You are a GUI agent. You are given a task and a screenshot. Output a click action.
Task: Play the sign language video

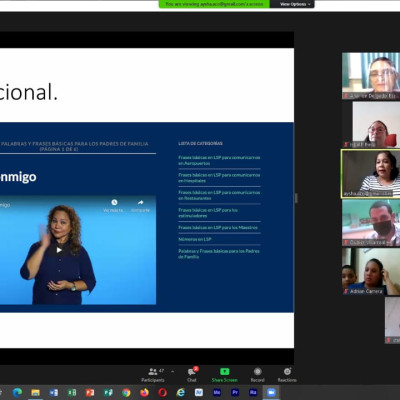click(59, 250)
